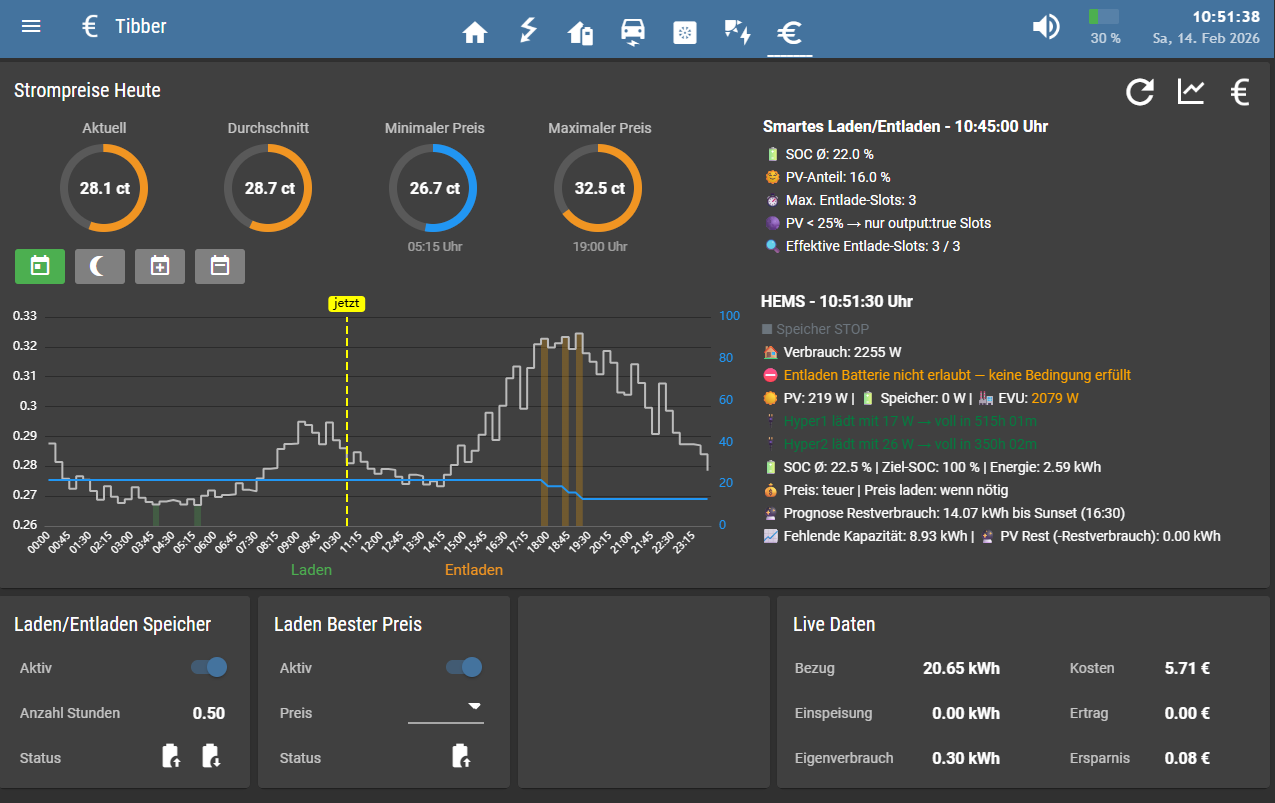The width and height of the screenshot is (1275, 803).
Task: Click the Aktuell 28.1 ct gauge
Action: click(x=104, y=188)
